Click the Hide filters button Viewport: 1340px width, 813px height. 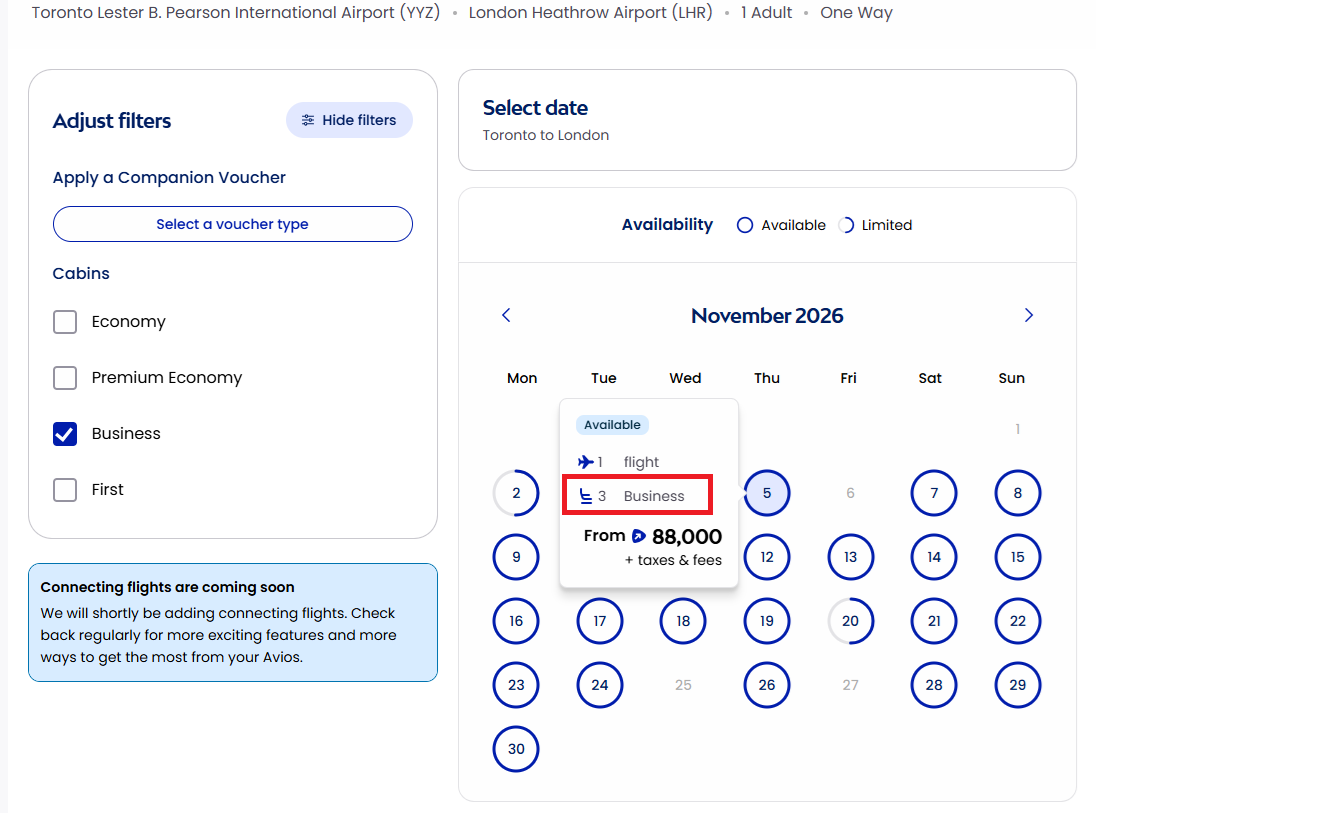[x=349, y=120]
